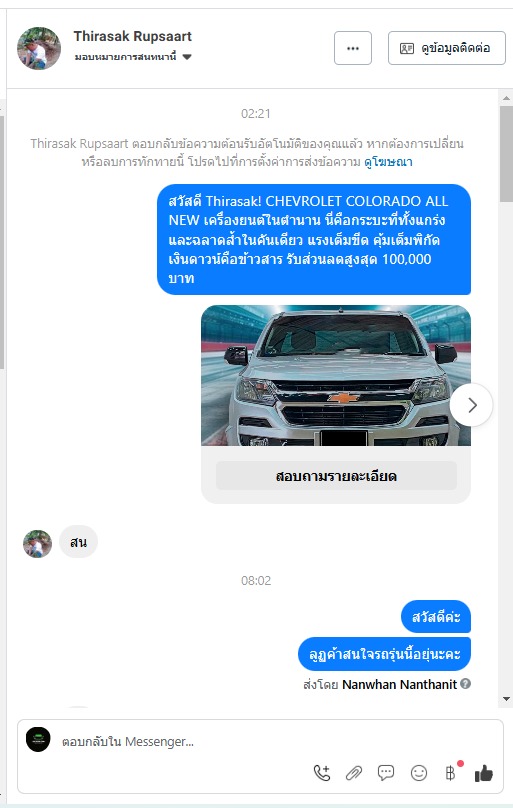This screenshot has height=808, width=513.
Task: Click help icon beside Nanwhan Nanthanit
Action: pos(466,684)
